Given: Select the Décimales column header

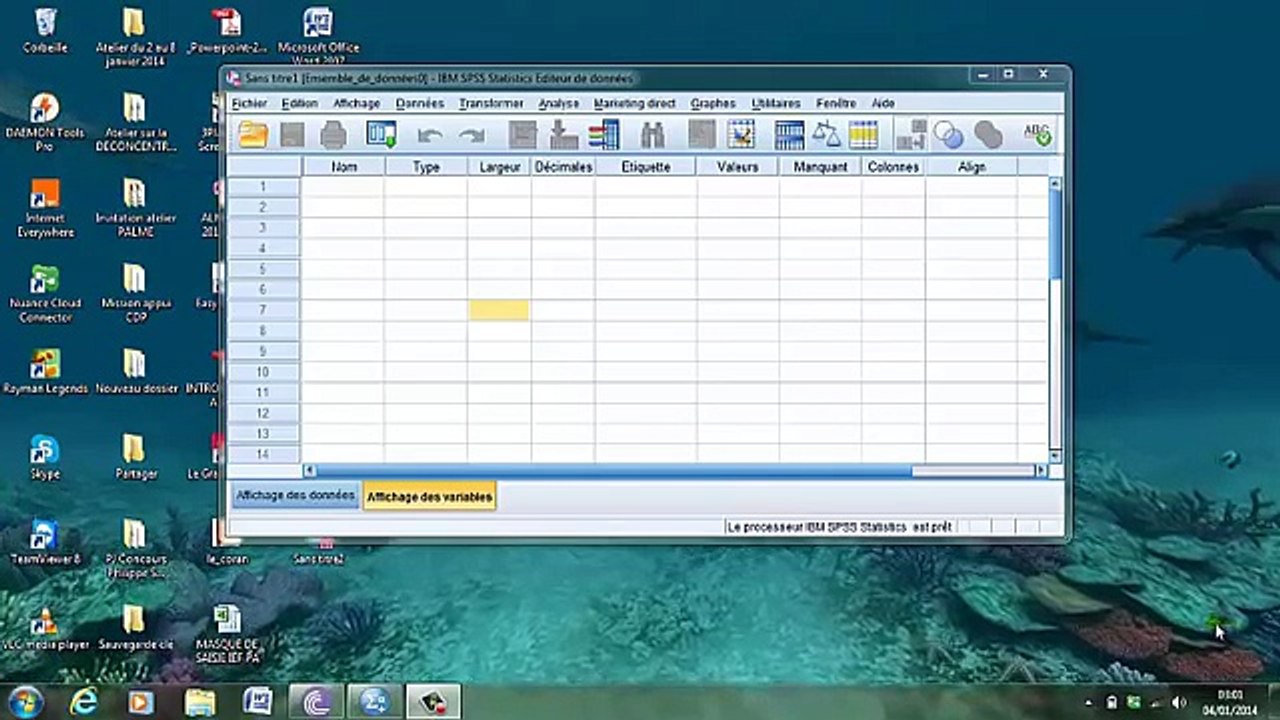Looking at the screenshot, I should [563, 167].
